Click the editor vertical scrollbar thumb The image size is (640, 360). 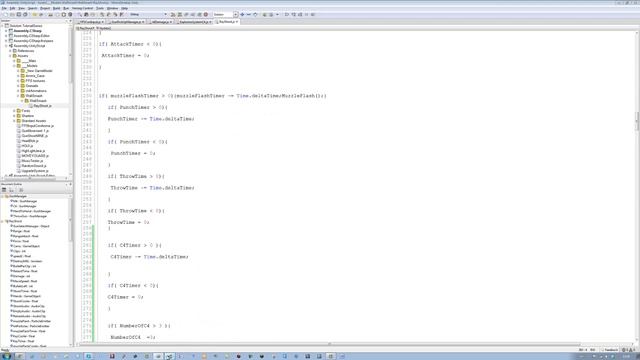[x=637, y=122]
